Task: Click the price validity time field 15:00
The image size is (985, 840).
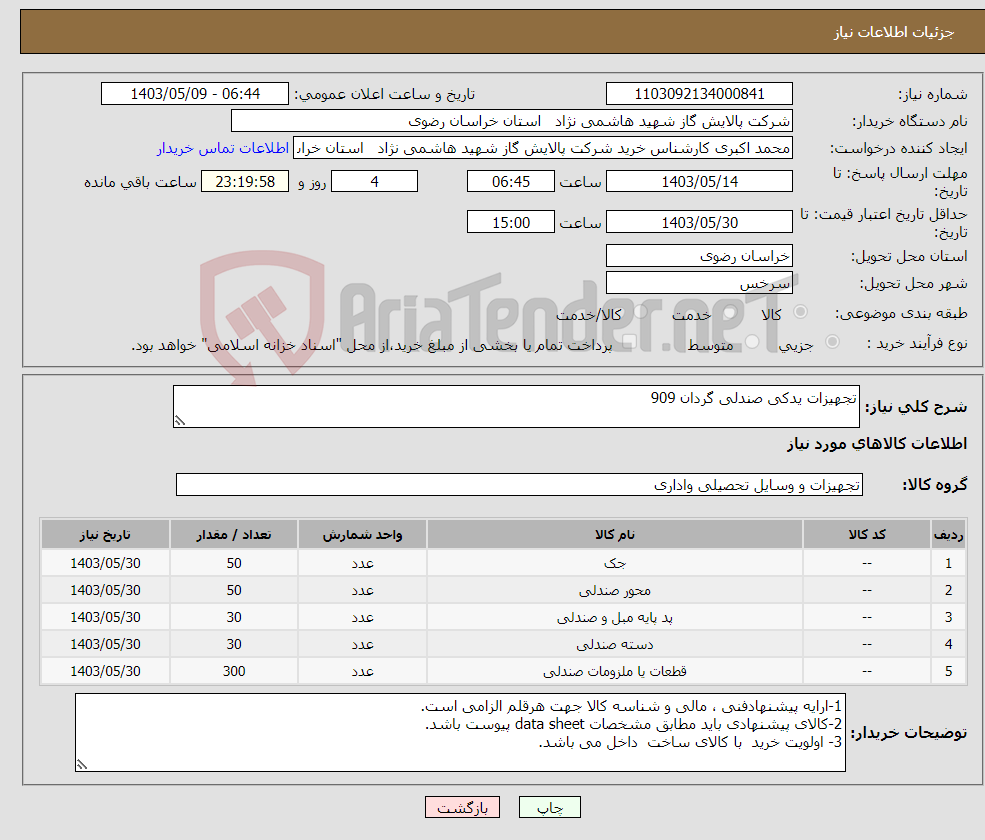Action: (x=511, y=222)
